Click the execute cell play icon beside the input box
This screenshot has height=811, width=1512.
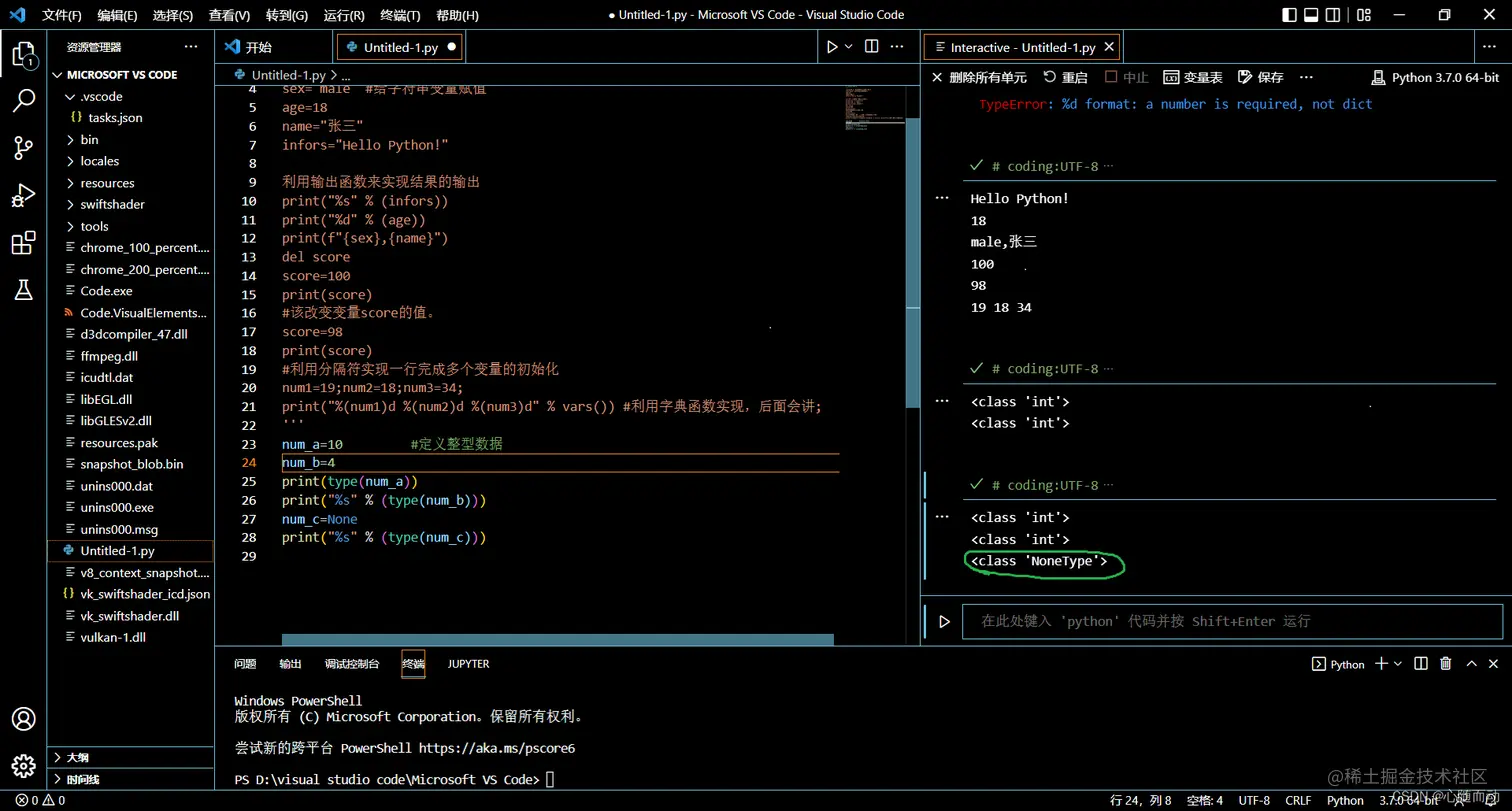[x=944, y=622]
